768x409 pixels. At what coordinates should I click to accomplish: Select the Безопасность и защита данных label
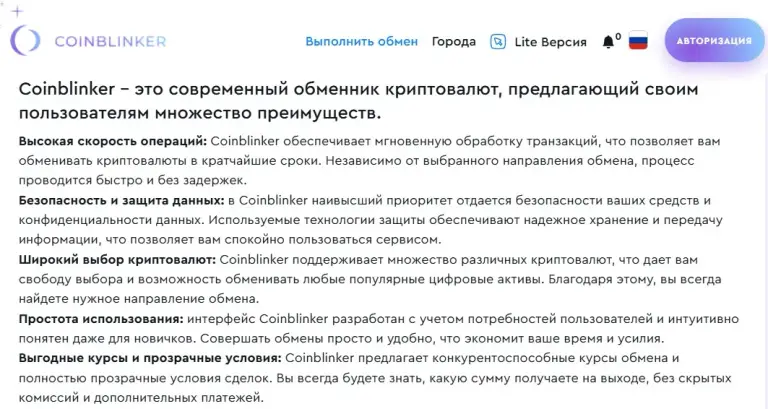pos(121,201)
